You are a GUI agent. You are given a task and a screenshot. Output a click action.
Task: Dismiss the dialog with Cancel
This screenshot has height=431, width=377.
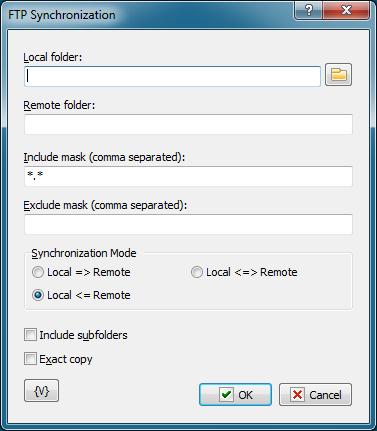point(315,395)
